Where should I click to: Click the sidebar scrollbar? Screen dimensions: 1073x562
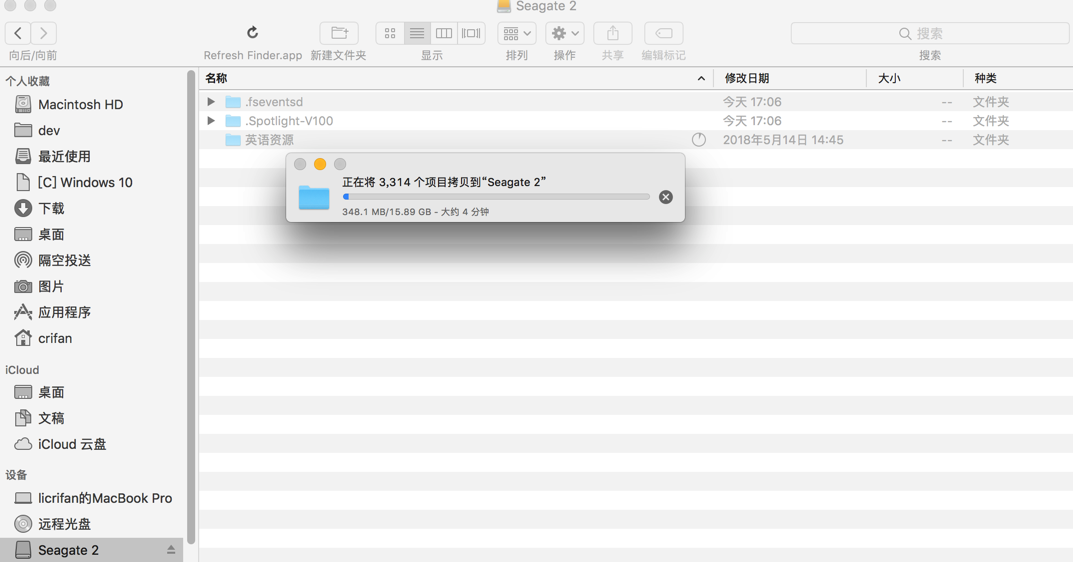coord(191,307)
